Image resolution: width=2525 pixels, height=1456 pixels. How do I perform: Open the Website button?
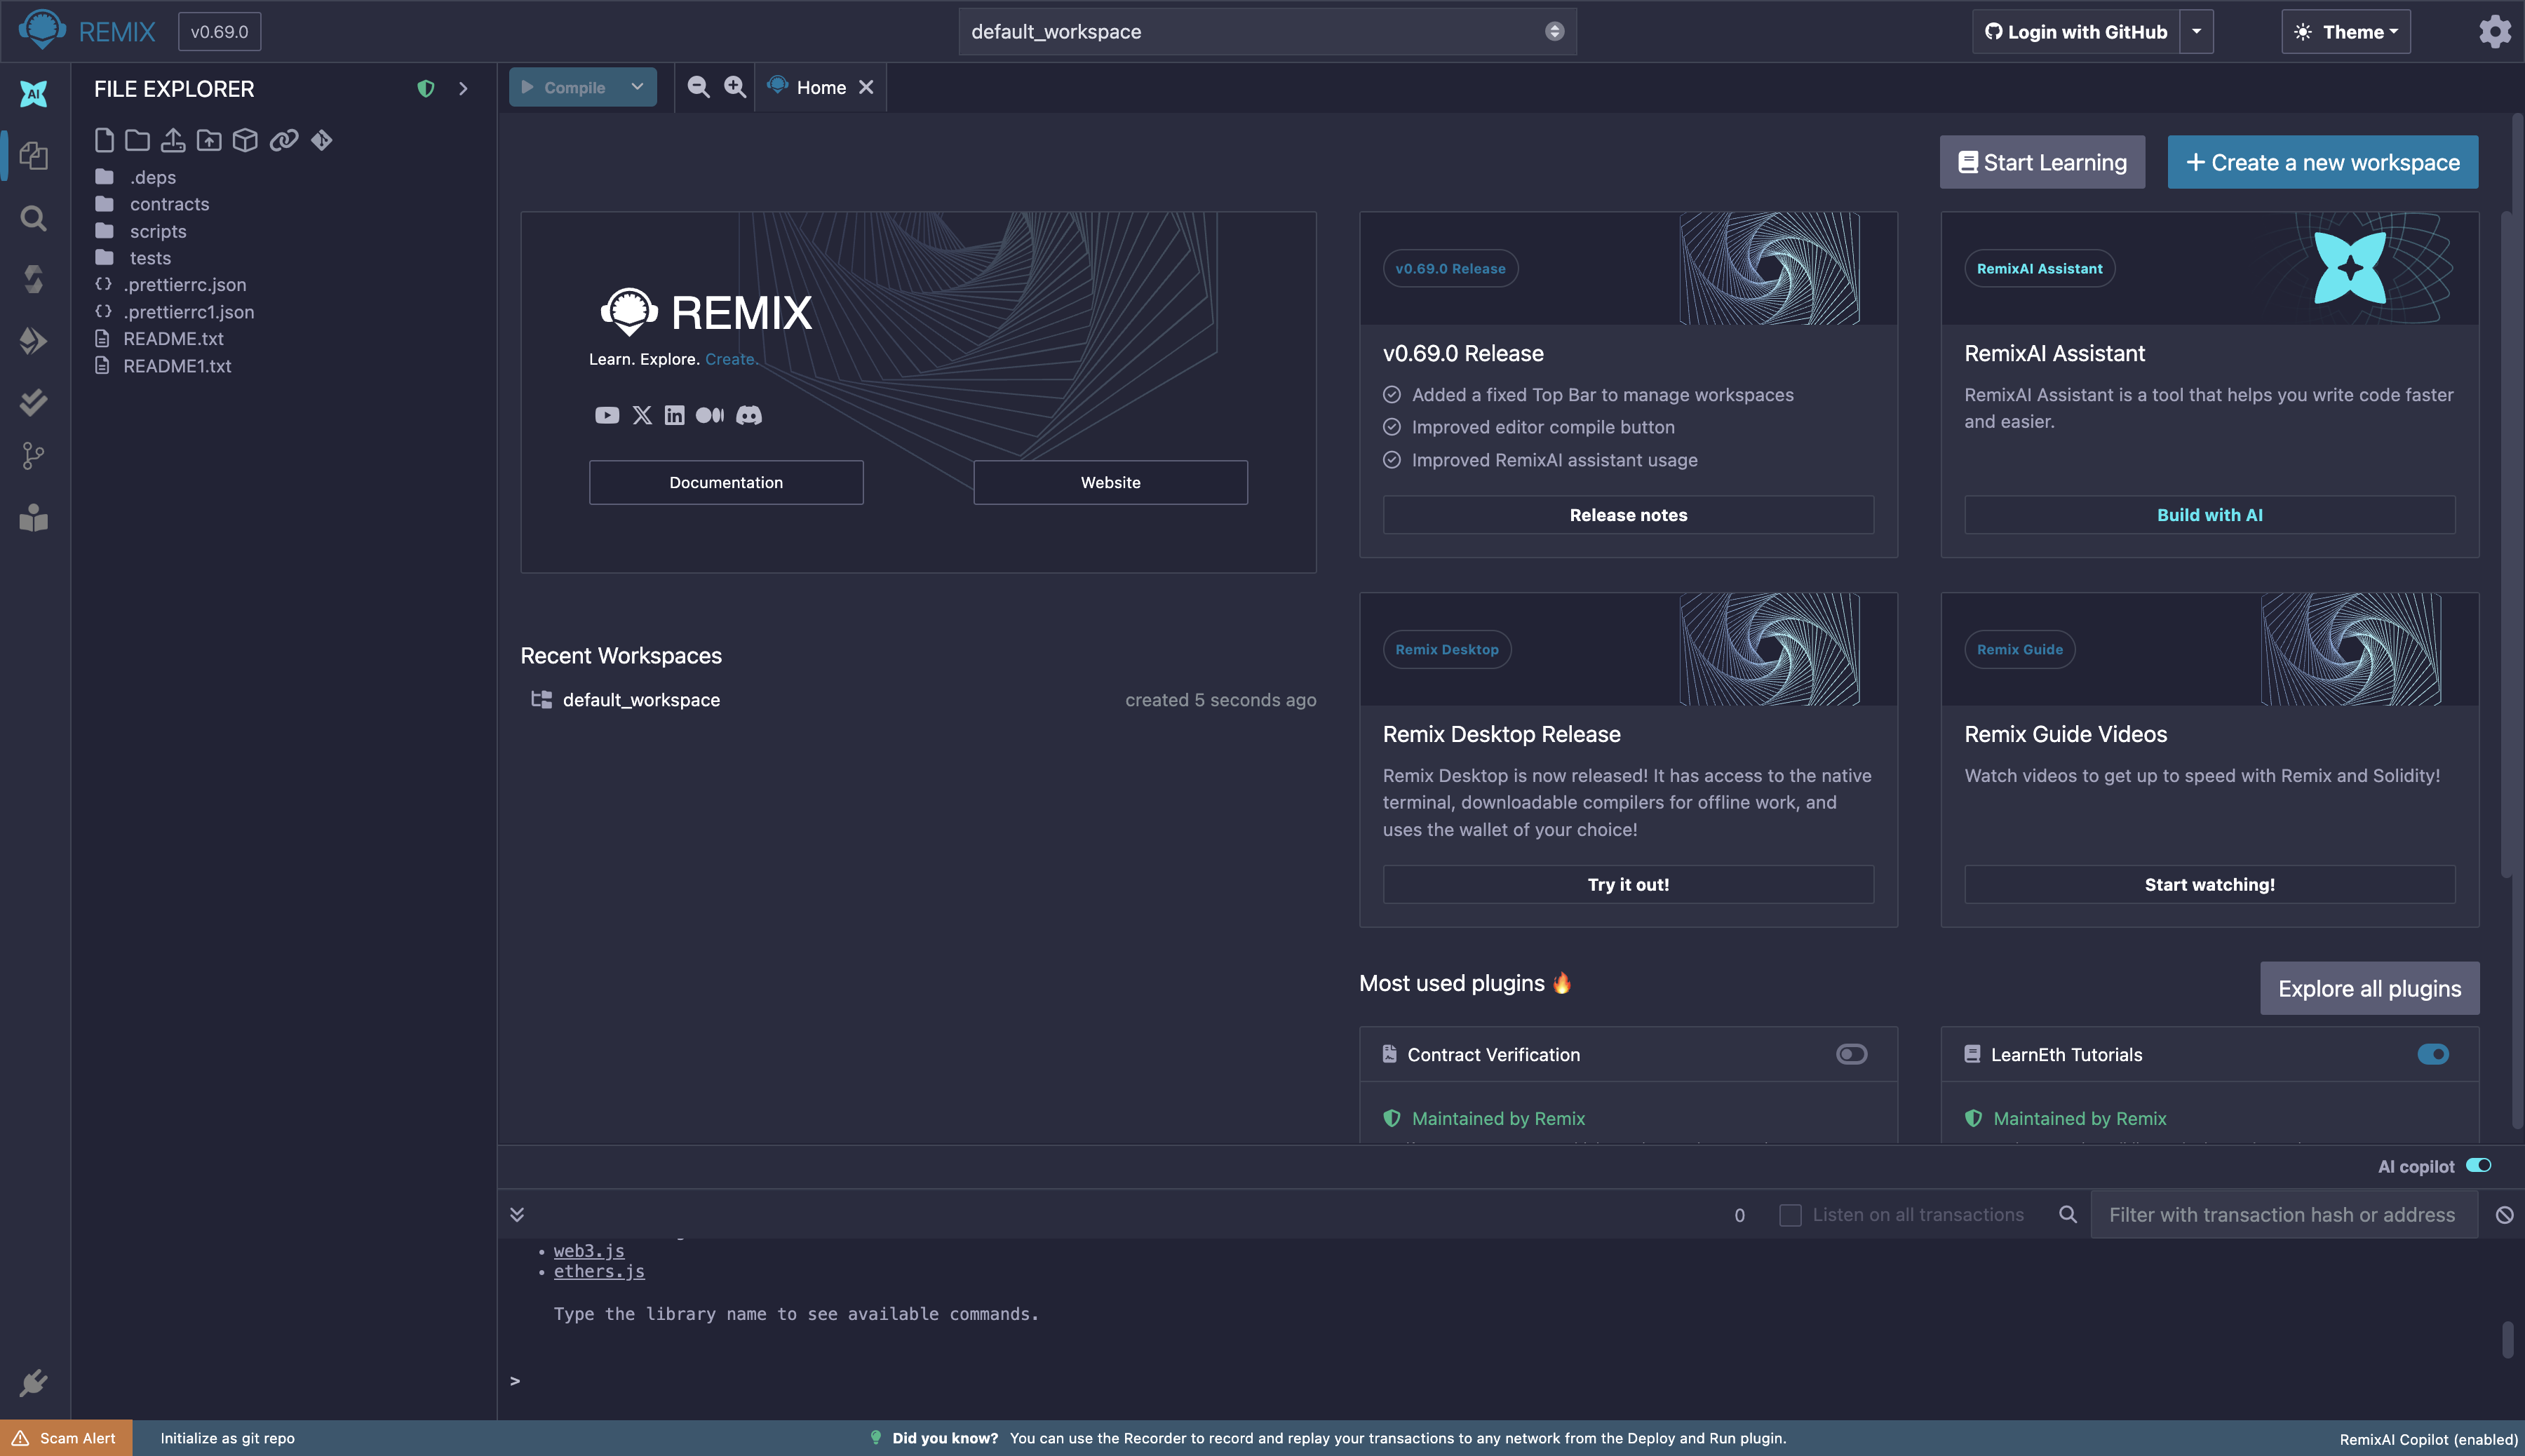click(x=1110, y=482)
